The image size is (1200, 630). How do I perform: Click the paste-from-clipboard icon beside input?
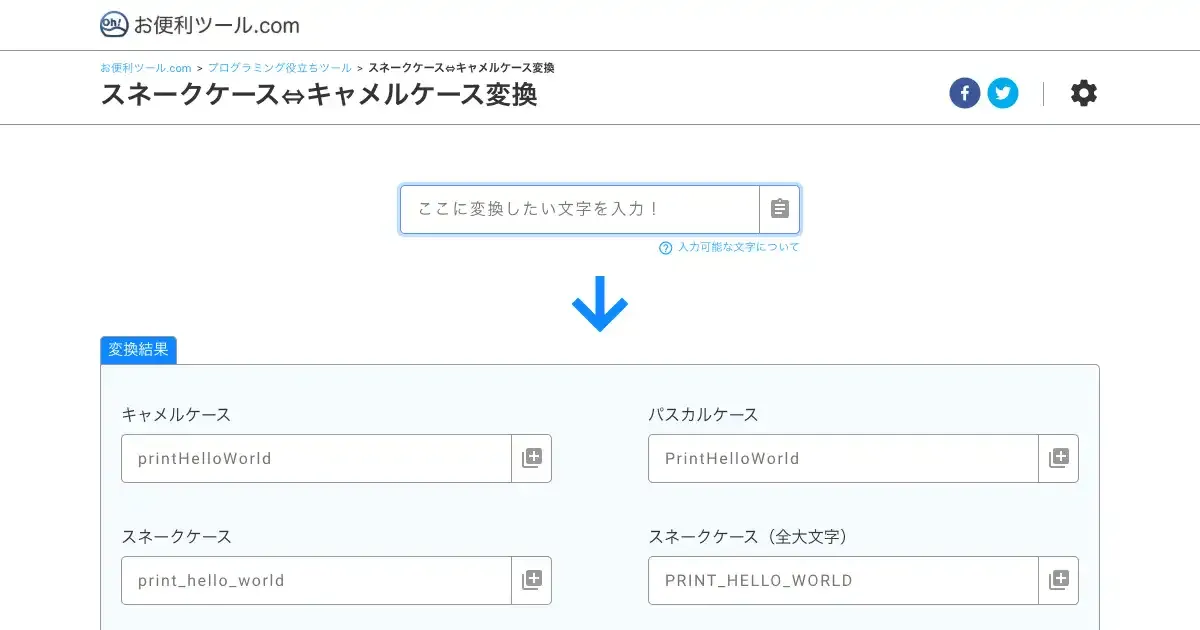pos(780,209)
